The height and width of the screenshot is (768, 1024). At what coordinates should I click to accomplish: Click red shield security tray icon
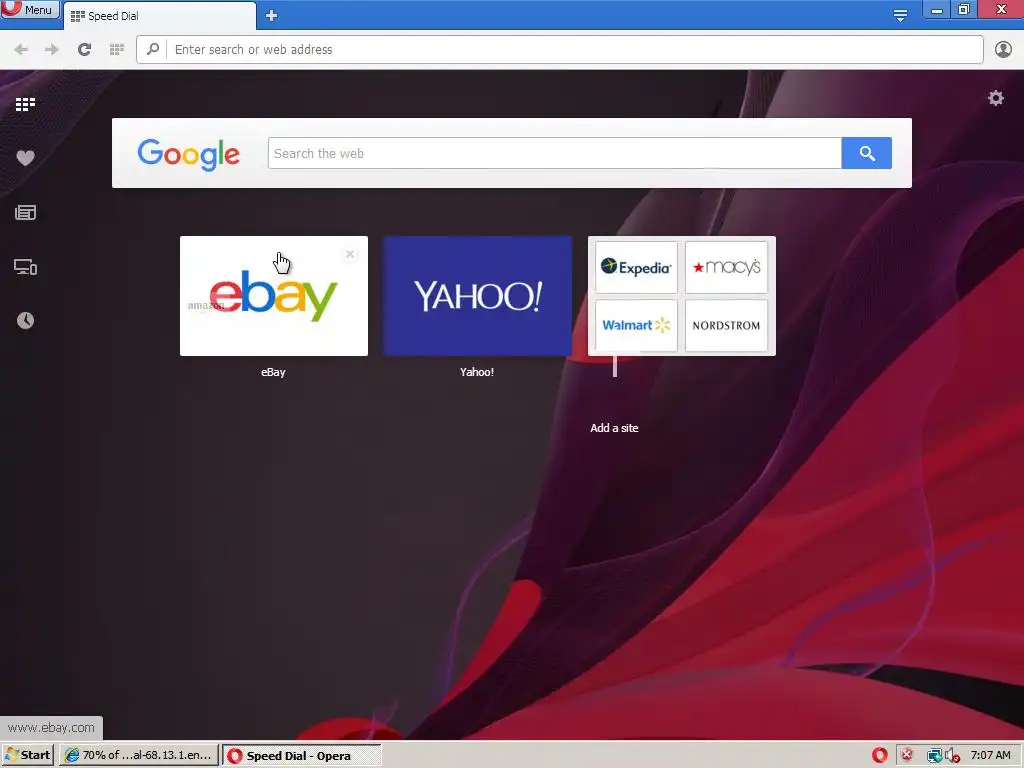[906, 755]
